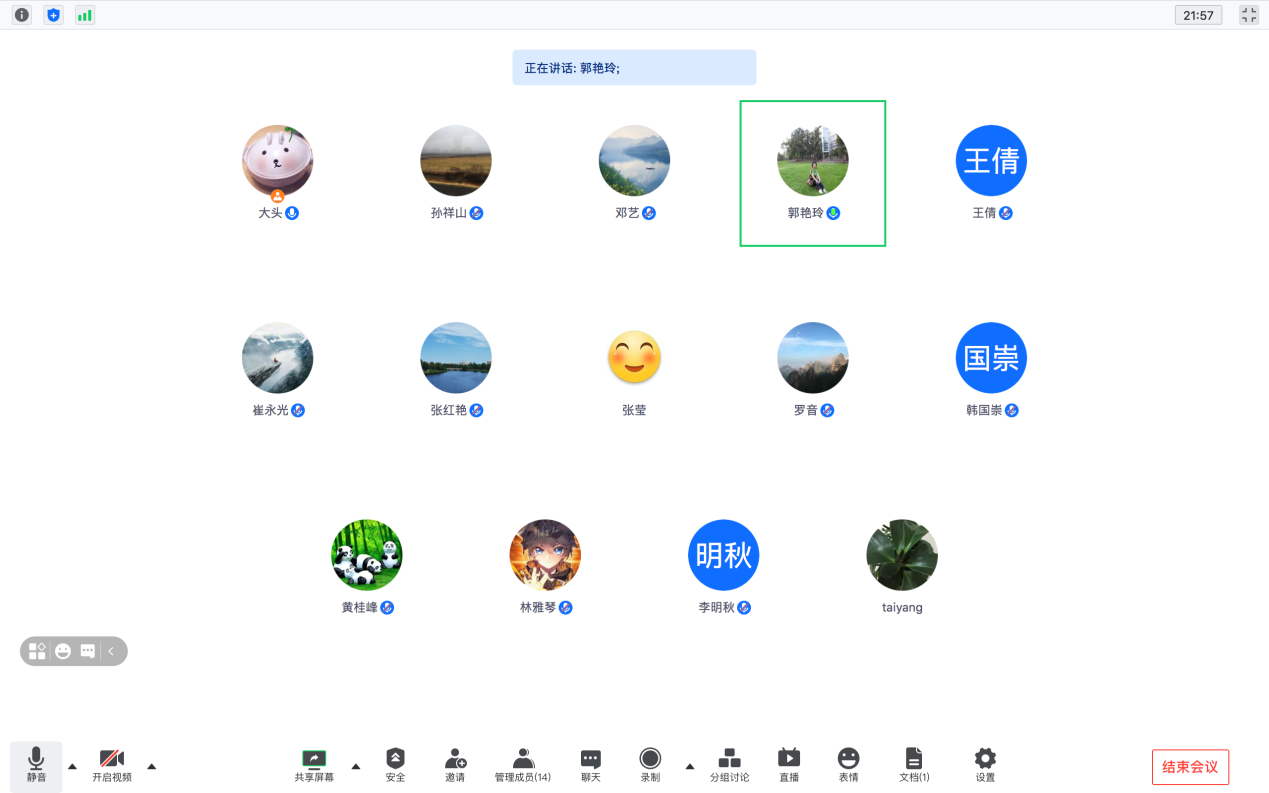Screen dimensions: 1269x793
Task: Expand audio options arrow beside 静音
Action: (72, 766)
